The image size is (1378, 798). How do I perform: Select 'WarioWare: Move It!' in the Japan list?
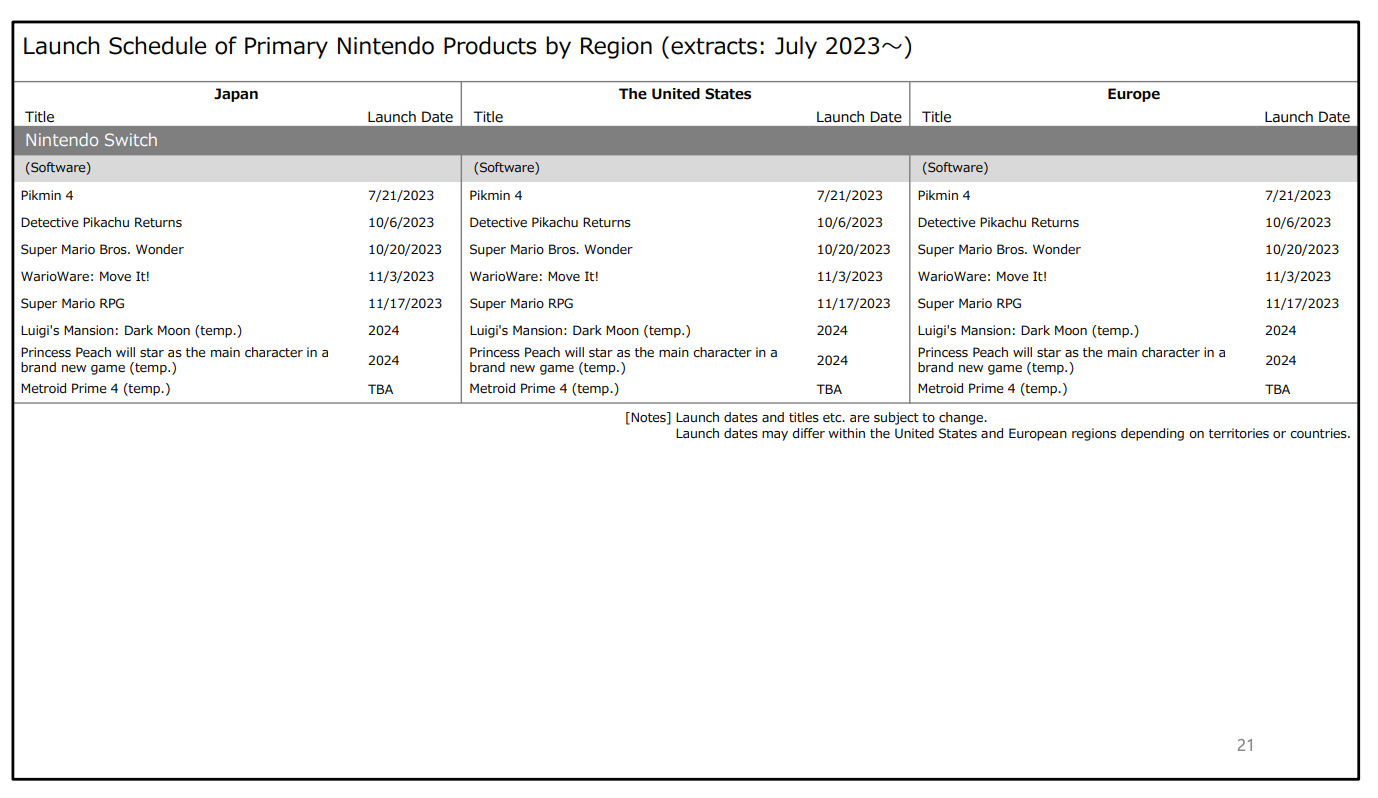point(86,277)
